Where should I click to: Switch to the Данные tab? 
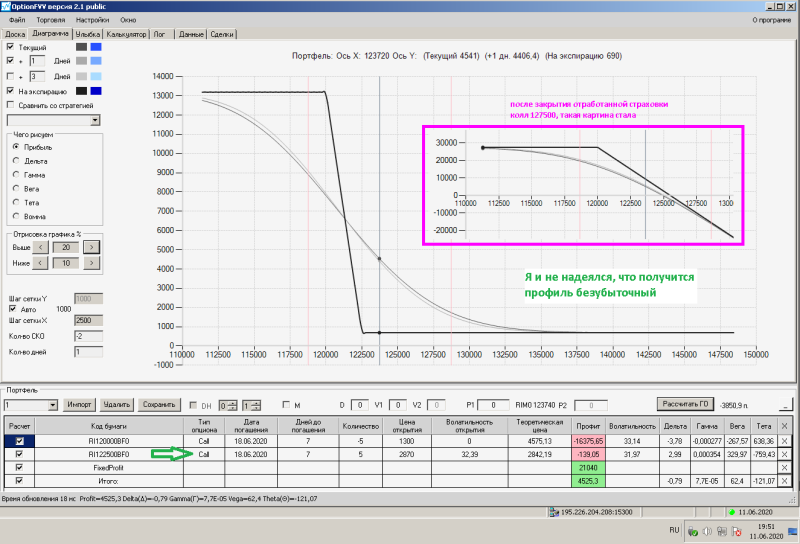pyautogui.click(x=191, y=34)
